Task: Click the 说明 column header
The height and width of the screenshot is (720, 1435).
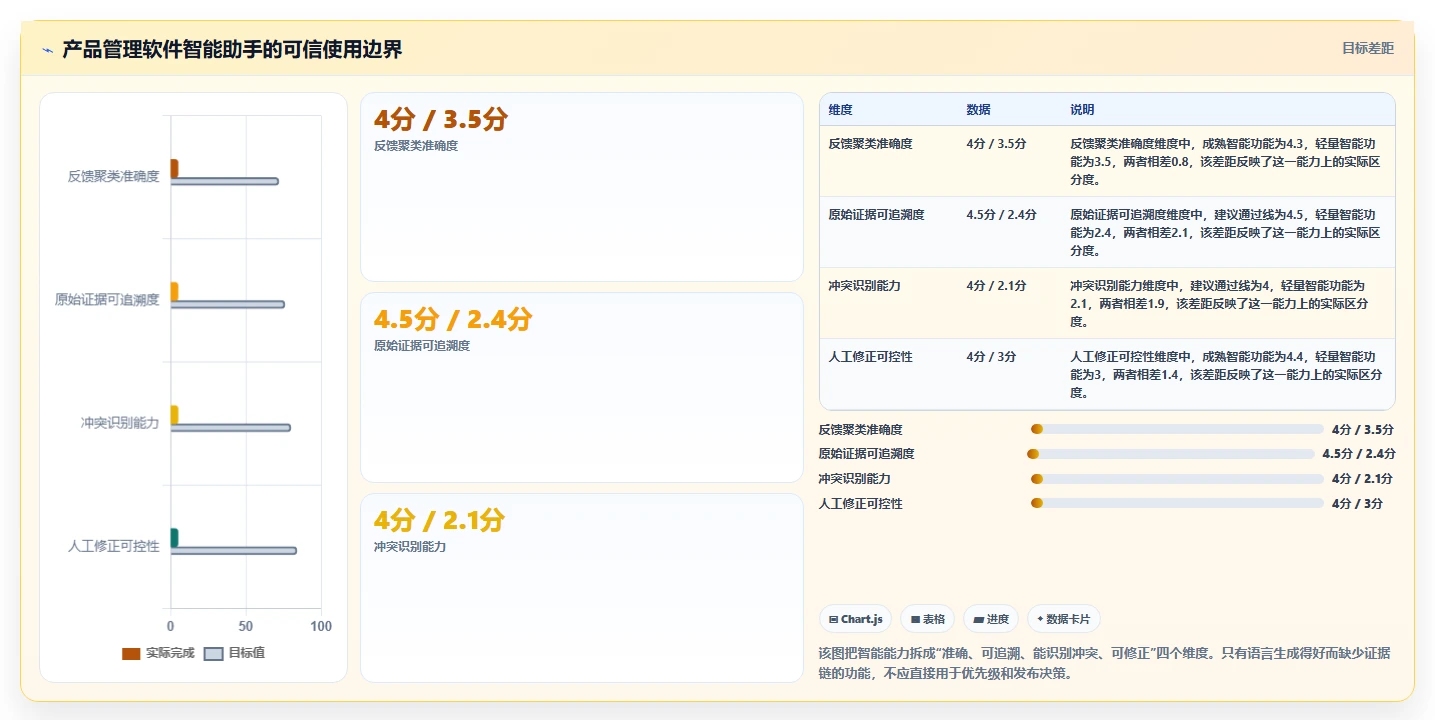Action: (1082, 110)
